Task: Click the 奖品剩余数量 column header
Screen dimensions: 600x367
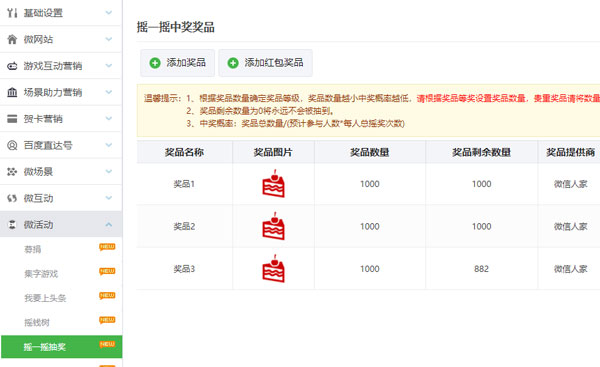Action: coord(481,152)
